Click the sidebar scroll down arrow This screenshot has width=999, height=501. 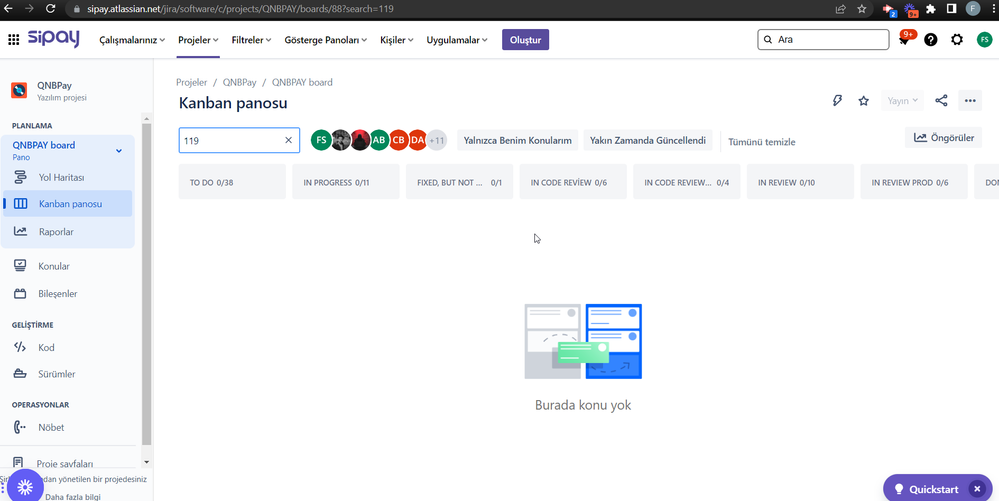click(x=147, y=461)
